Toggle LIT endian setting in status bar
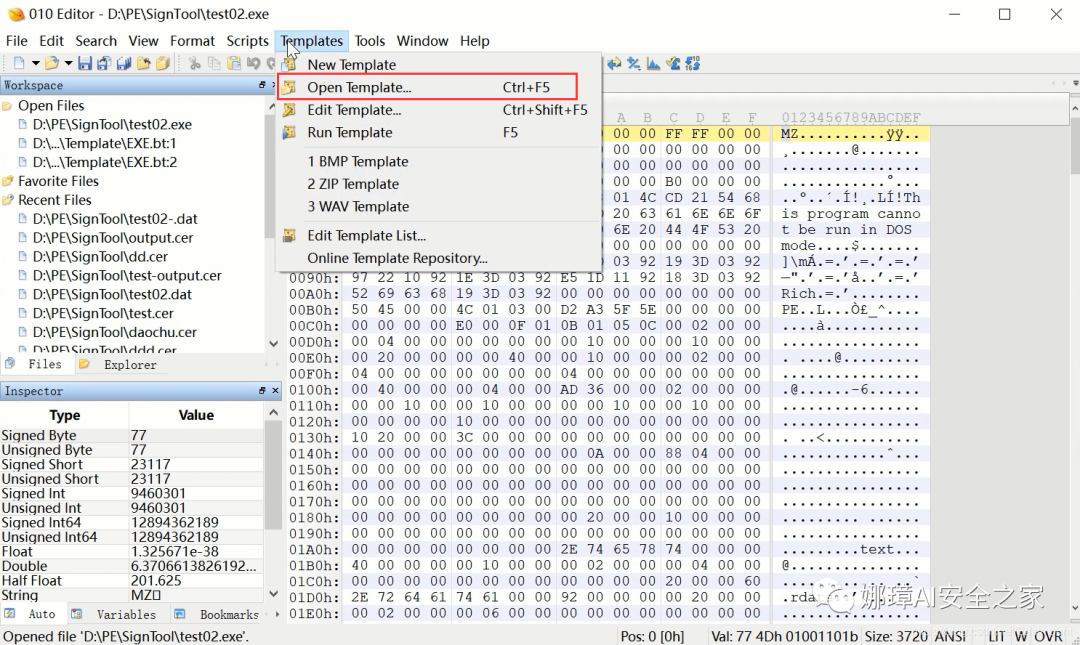 coord(996,637)
